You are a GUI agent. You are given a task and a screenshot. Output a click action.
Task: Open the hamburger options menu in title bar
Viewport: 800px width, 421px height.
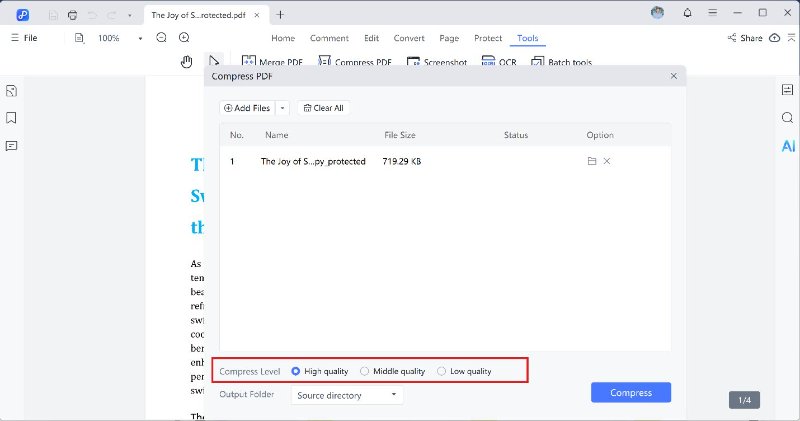click(x=712, y=13)
